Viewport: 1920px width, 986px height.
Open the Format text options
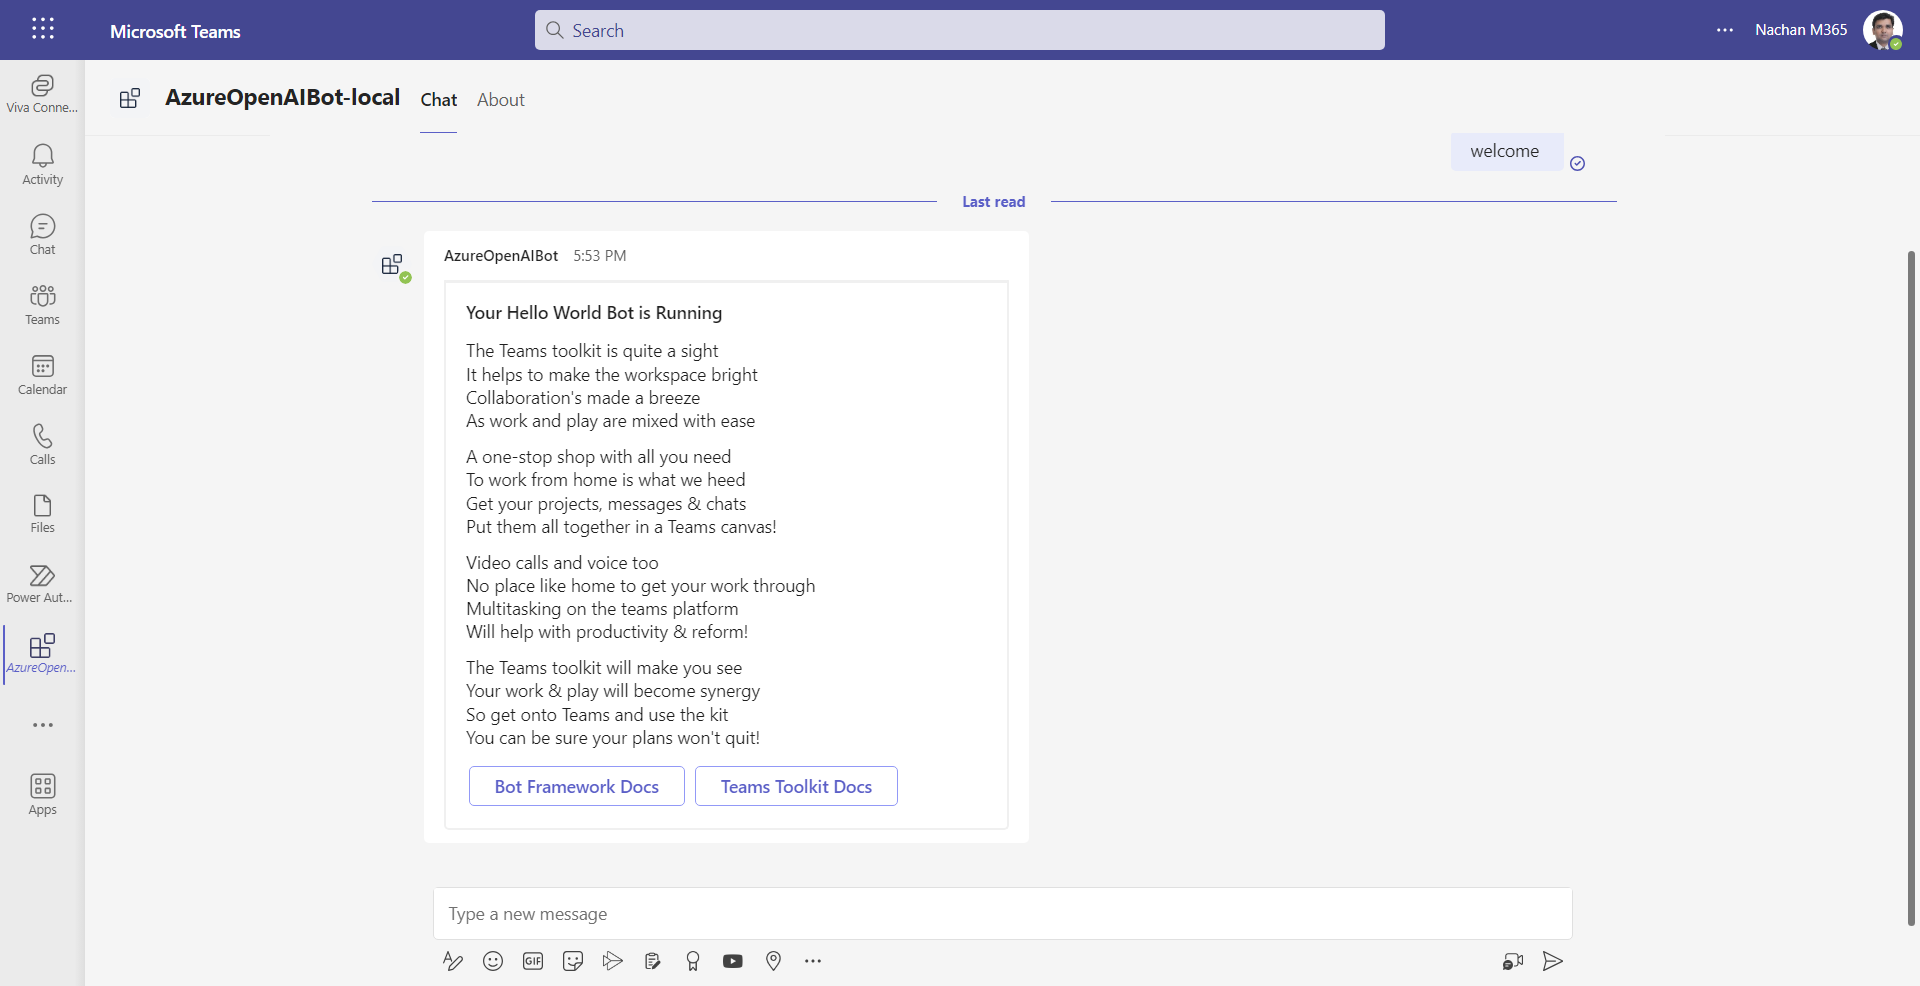click(x=453, y=961)
